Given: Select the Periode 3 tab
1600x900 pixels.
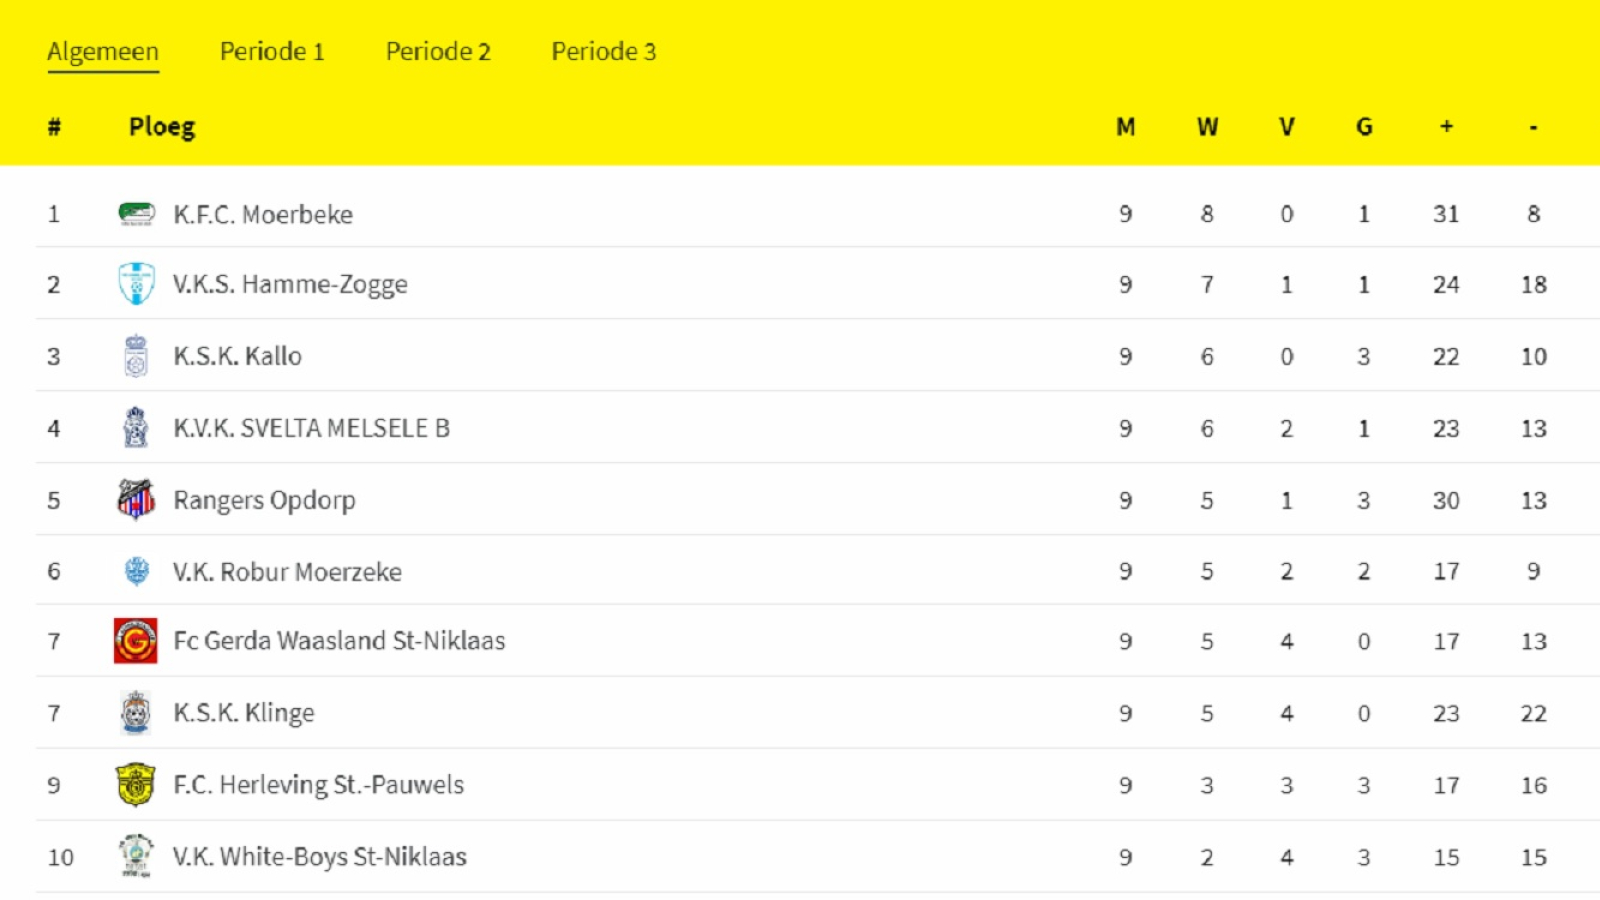Looking at the screenshot, I should [x=604, y=51].
